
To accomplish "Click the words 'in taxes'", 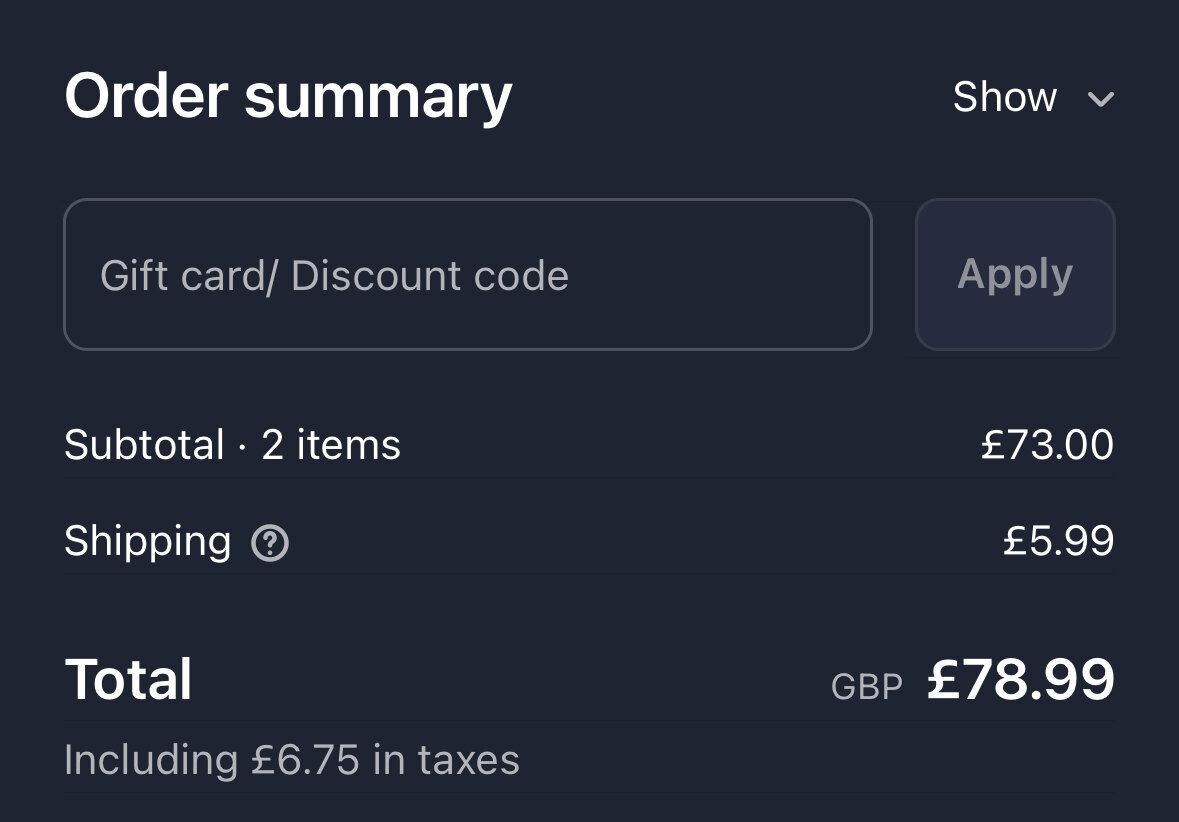I will 446,761.
